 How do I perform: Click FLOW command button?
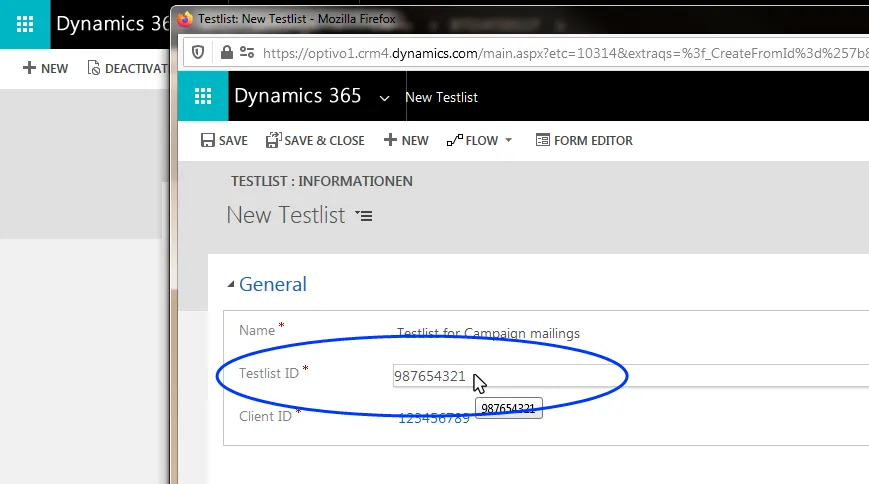click(473, 140)
